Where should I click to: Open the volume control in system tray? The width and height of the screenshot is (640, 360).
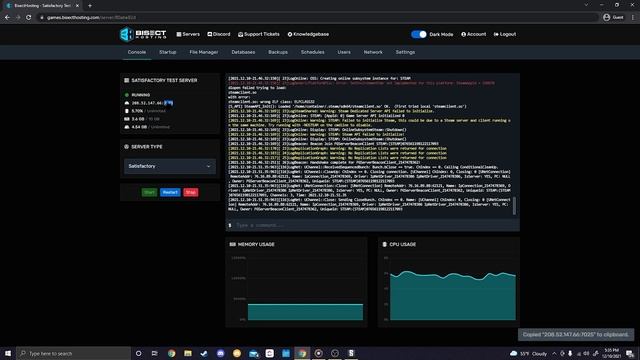(x=587, y=353)
